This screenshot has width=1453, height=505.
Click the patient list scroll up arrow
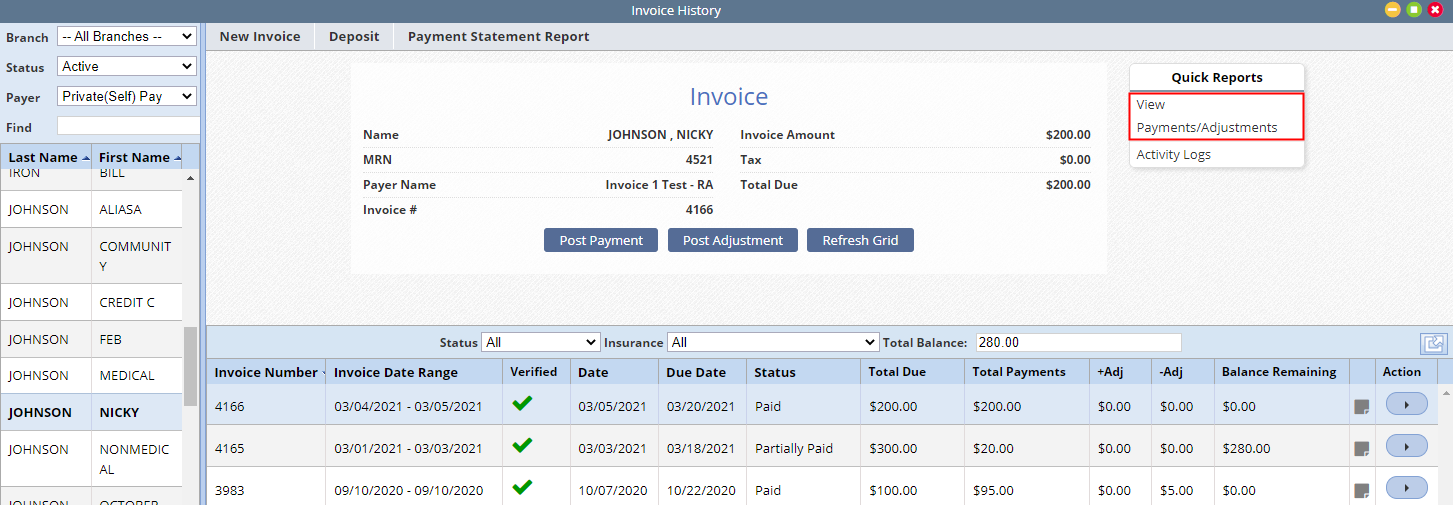[x=190, y=178]
